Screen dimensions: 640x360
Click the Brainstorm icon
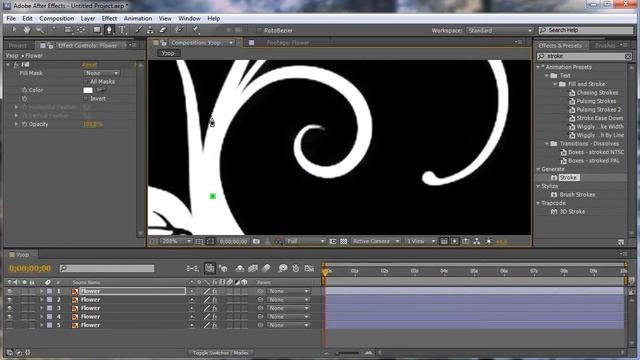pyautogui.click(x=282, y=268)
